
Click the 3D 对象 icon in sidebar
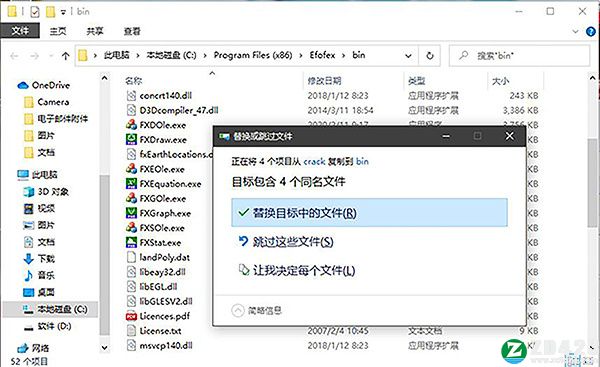pos(28,191)
